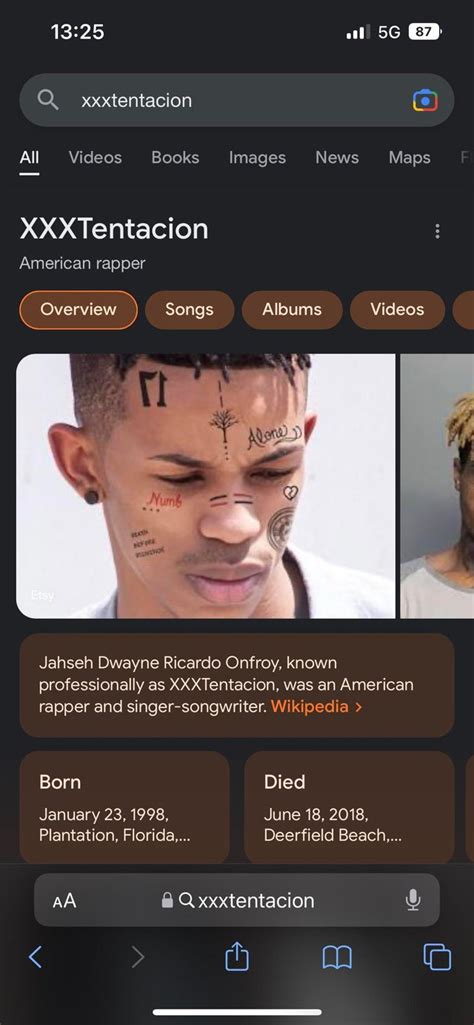
Task: Show open tabs with tabs icon
Action: [x=437, y=957]
